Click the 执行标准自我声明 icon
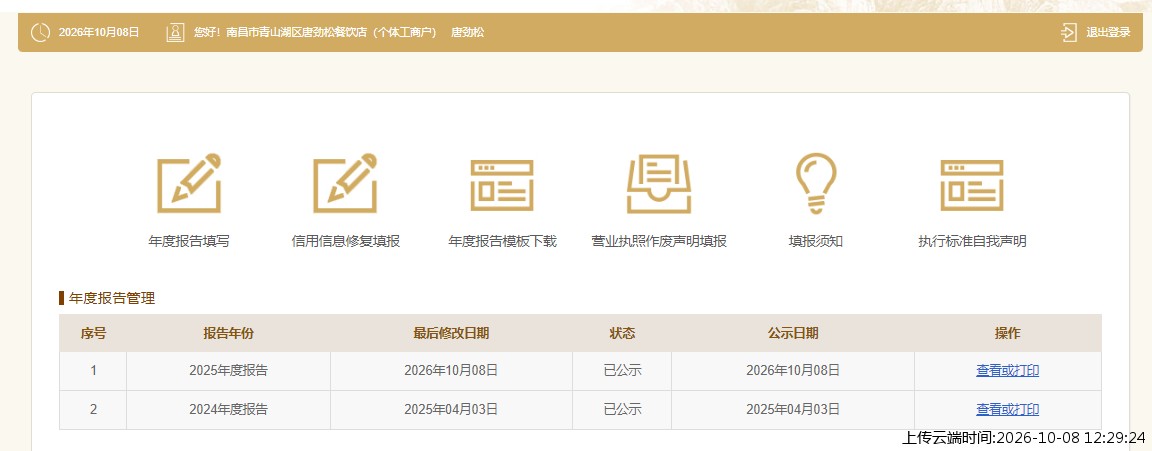 (972, 186)
